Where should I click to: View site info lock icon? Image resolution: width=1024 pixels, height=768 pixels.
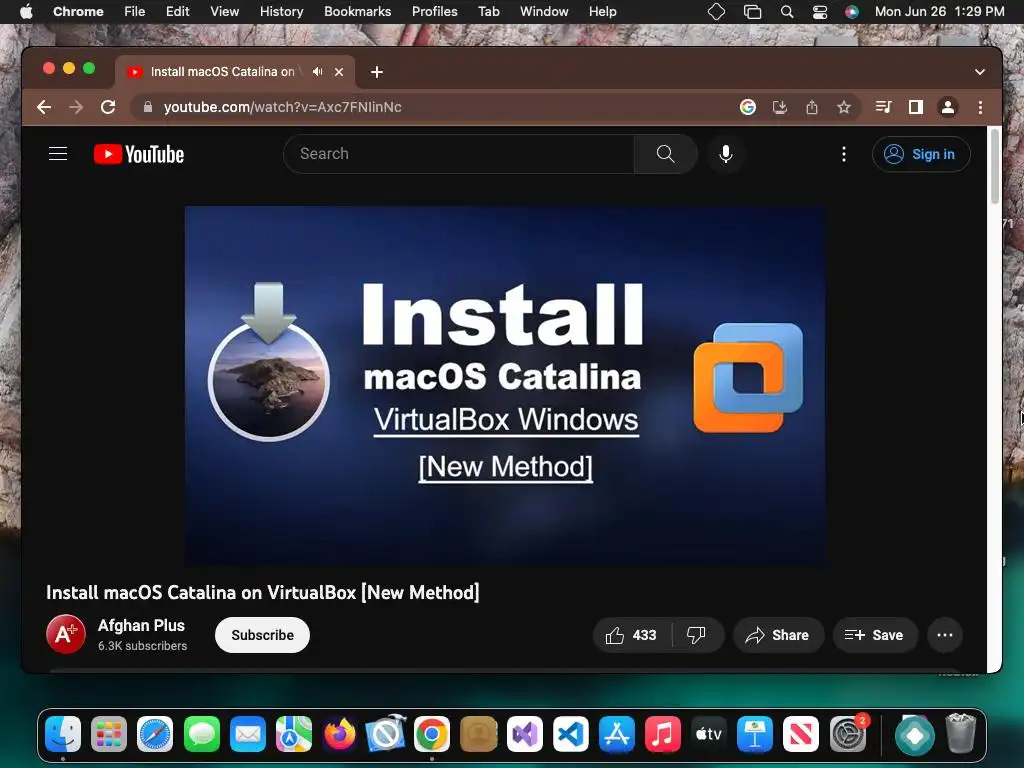(x=148, y=107)
